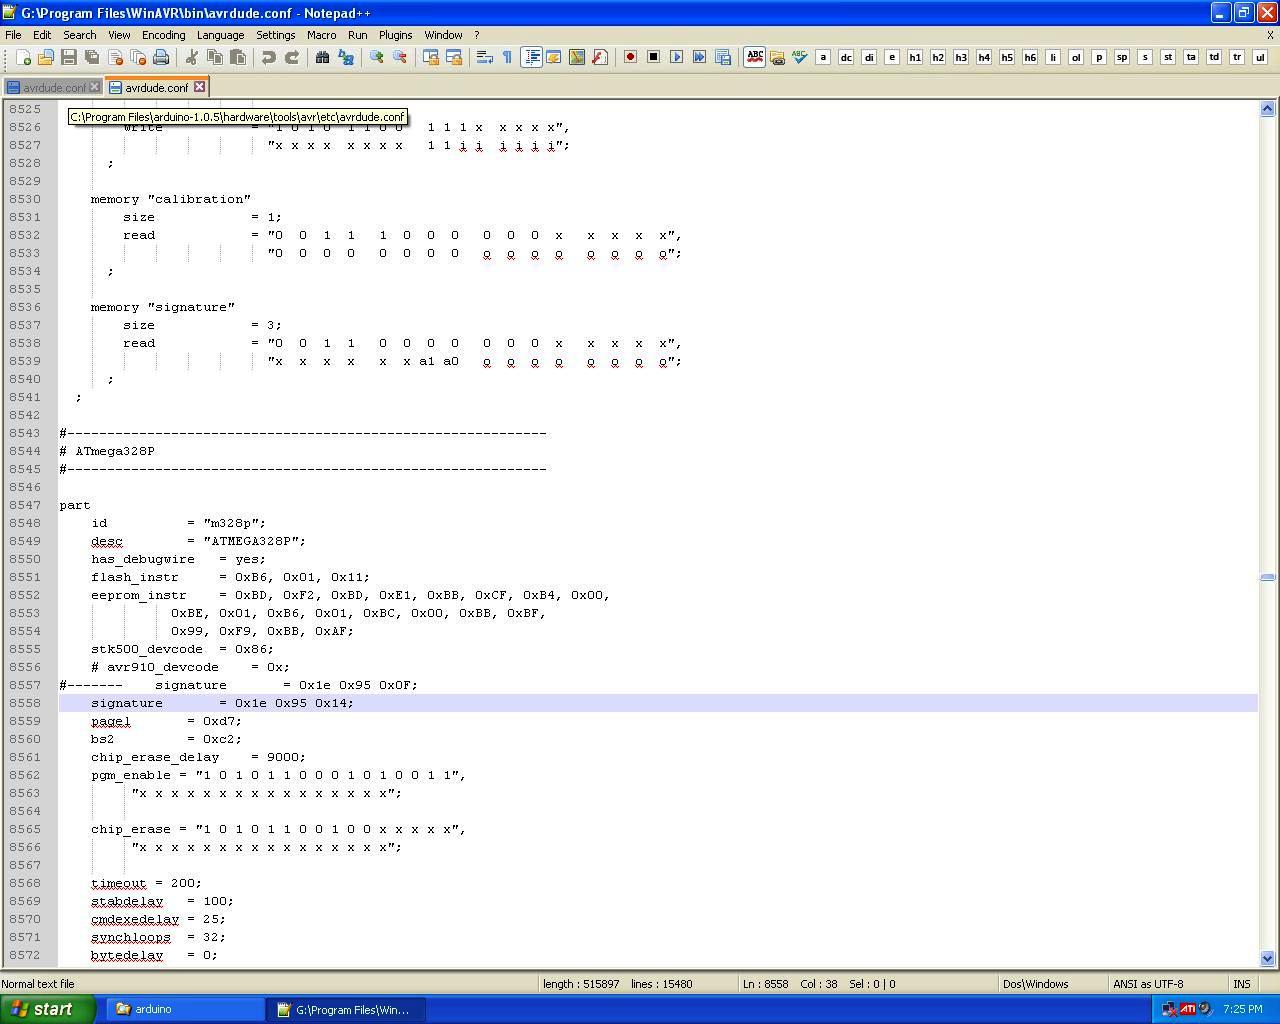Start recording a macro

point(631,57)
